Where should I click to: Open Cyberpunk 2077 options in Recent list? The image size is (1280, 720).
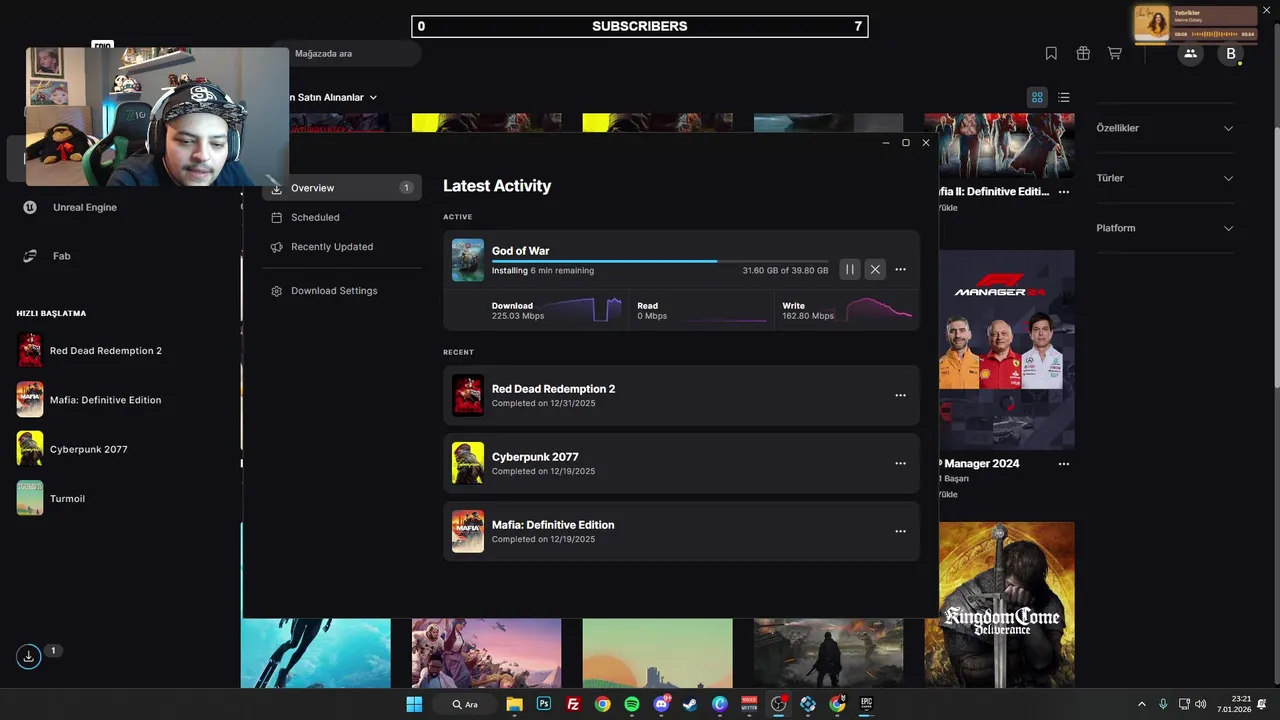(x=900, y=463)
